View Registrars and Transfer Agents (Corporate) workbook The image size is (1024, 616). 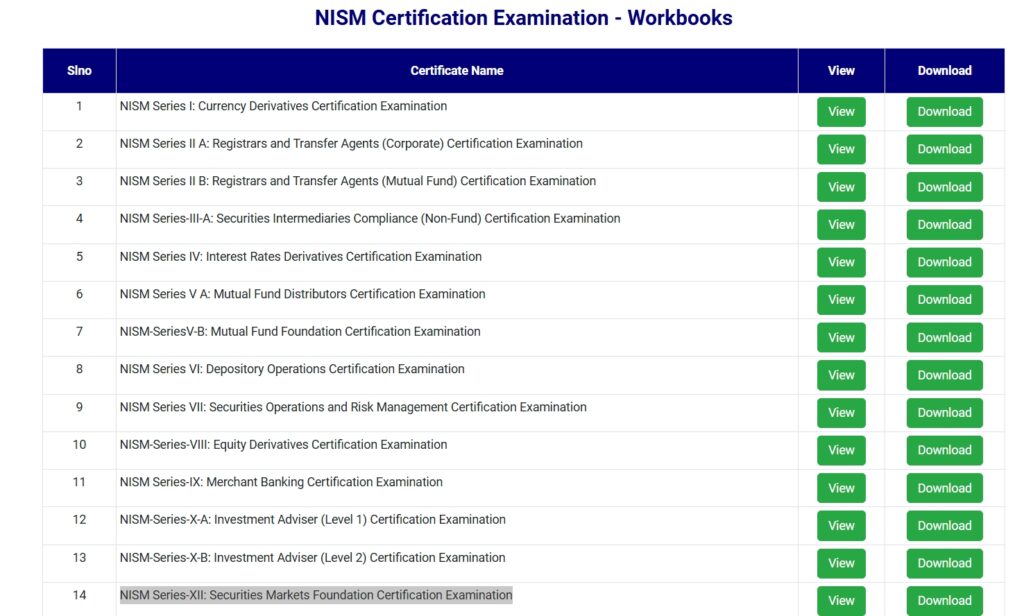pyautogui.click(x=841, y=149)
